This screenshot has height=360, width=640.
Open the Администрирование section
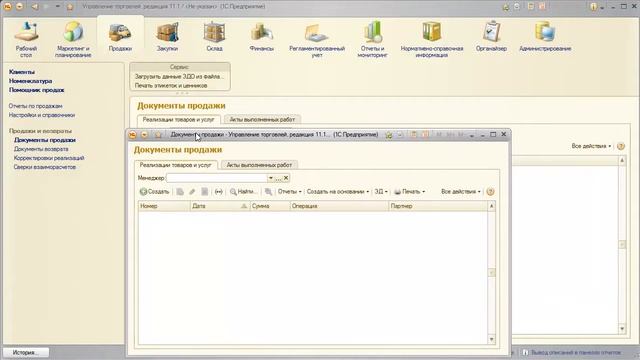click(x=545, y=37)
